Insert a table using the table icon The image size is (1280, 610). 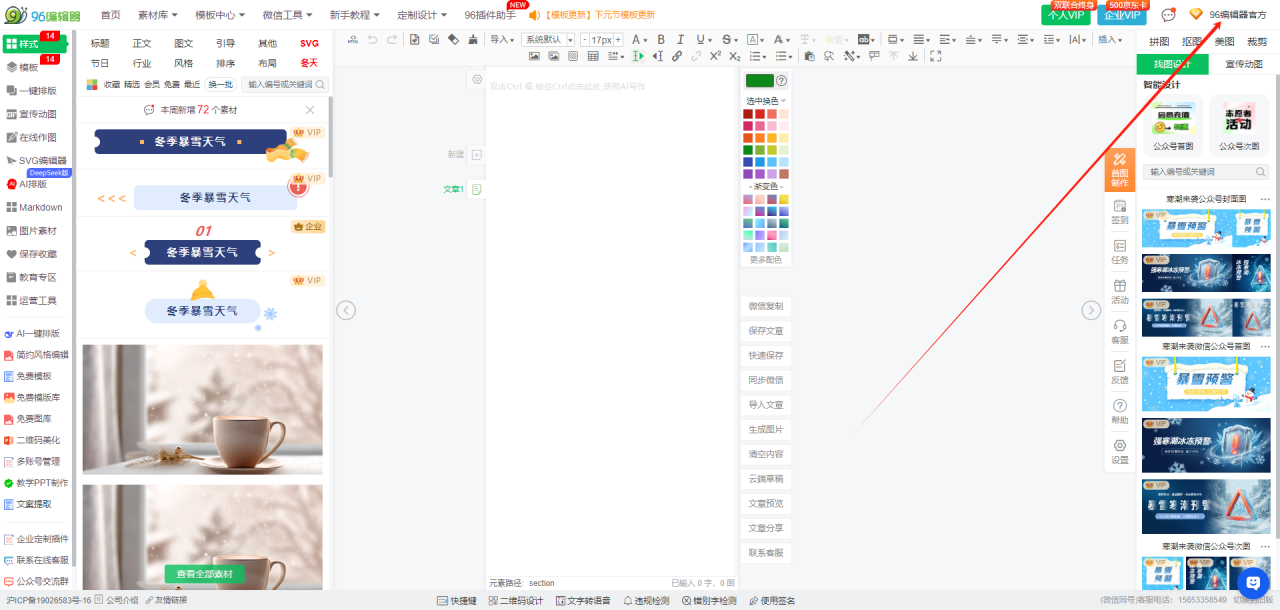pos(594,56)
